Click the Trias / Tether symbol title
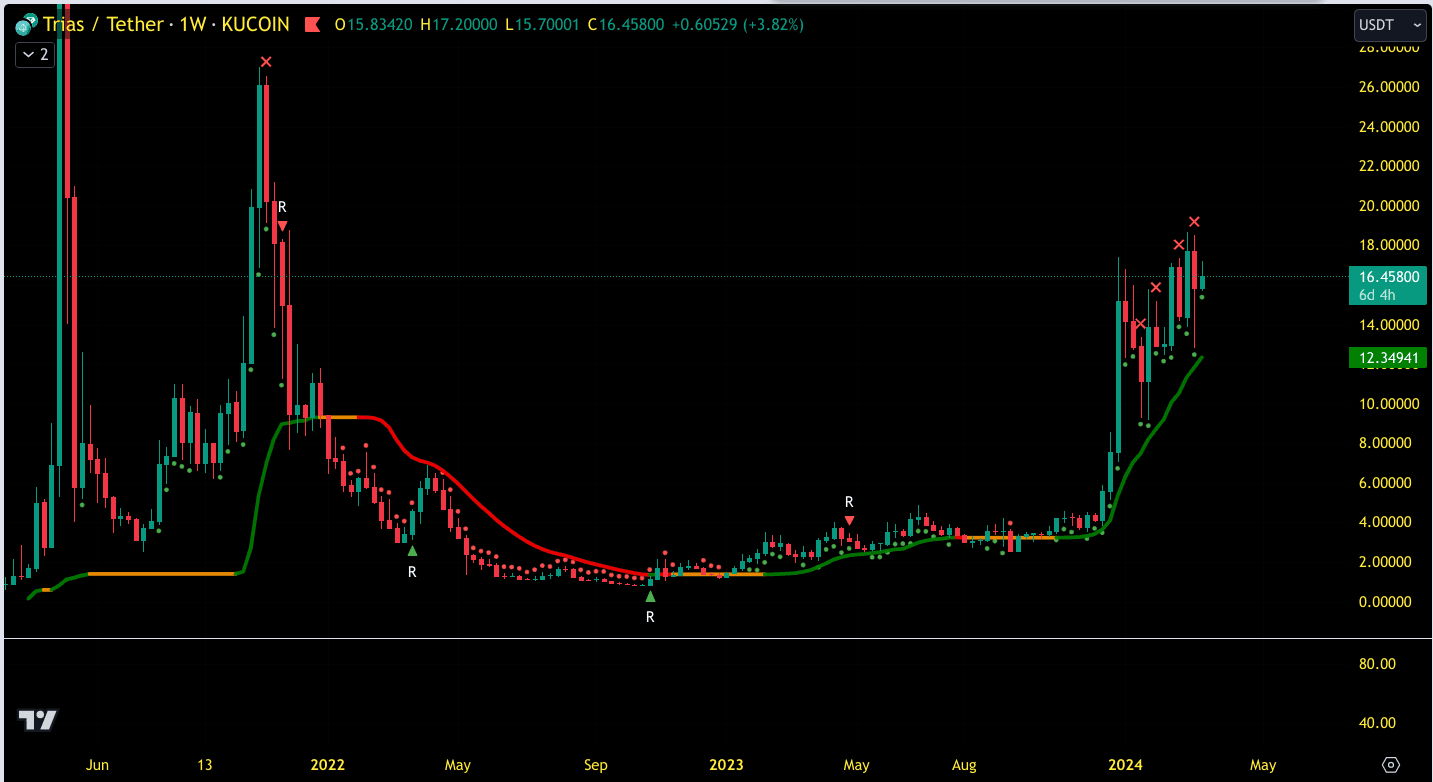Image resolution: width=1433 pixels, height=782 pixels. (x=105, y=25)
